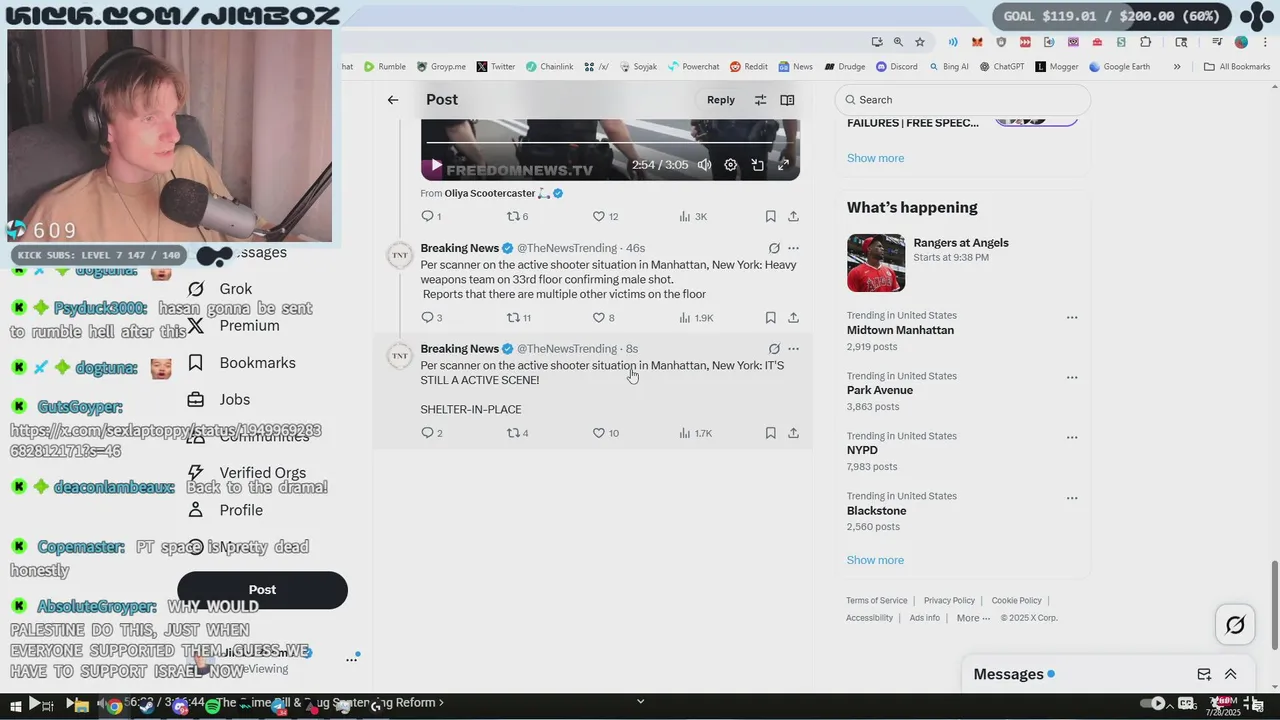Open Reddit bookmark in bookmarks bar
Screen dimensions: 1280x720
tap(749, 67)
